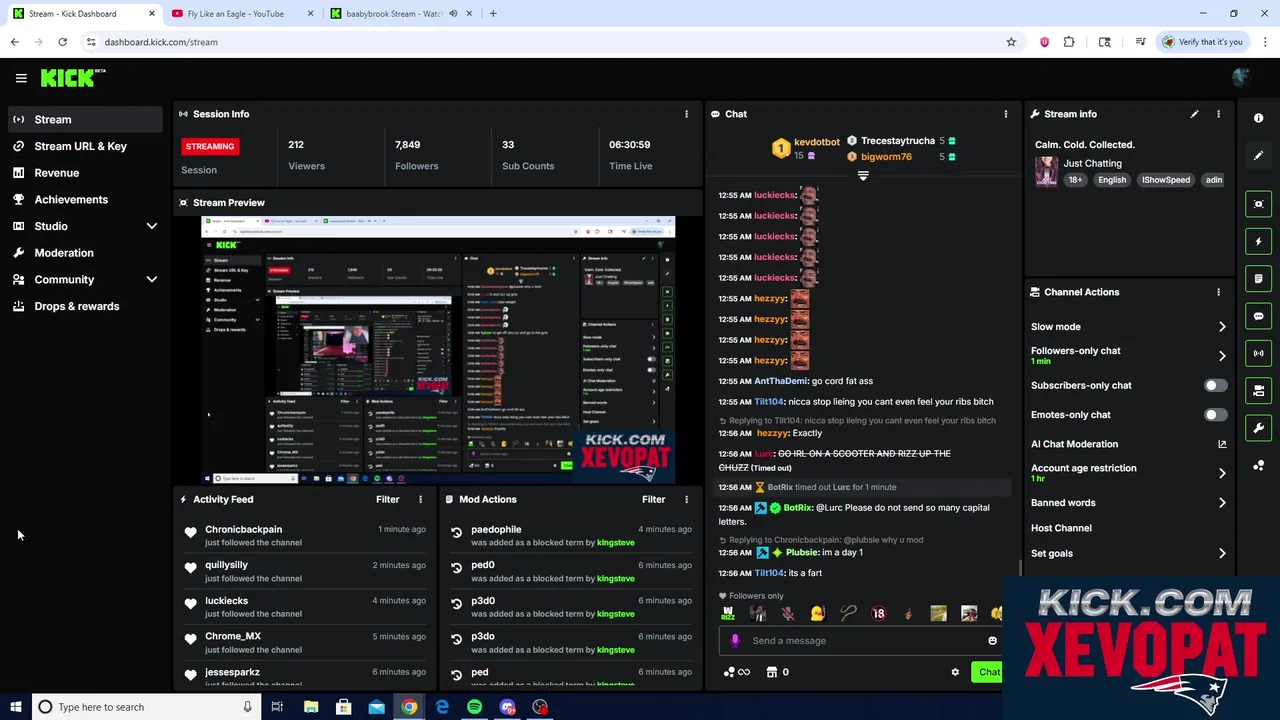Filter the Mod Actions list
The width and height of the screenshot is (1280, 720).
653,499
